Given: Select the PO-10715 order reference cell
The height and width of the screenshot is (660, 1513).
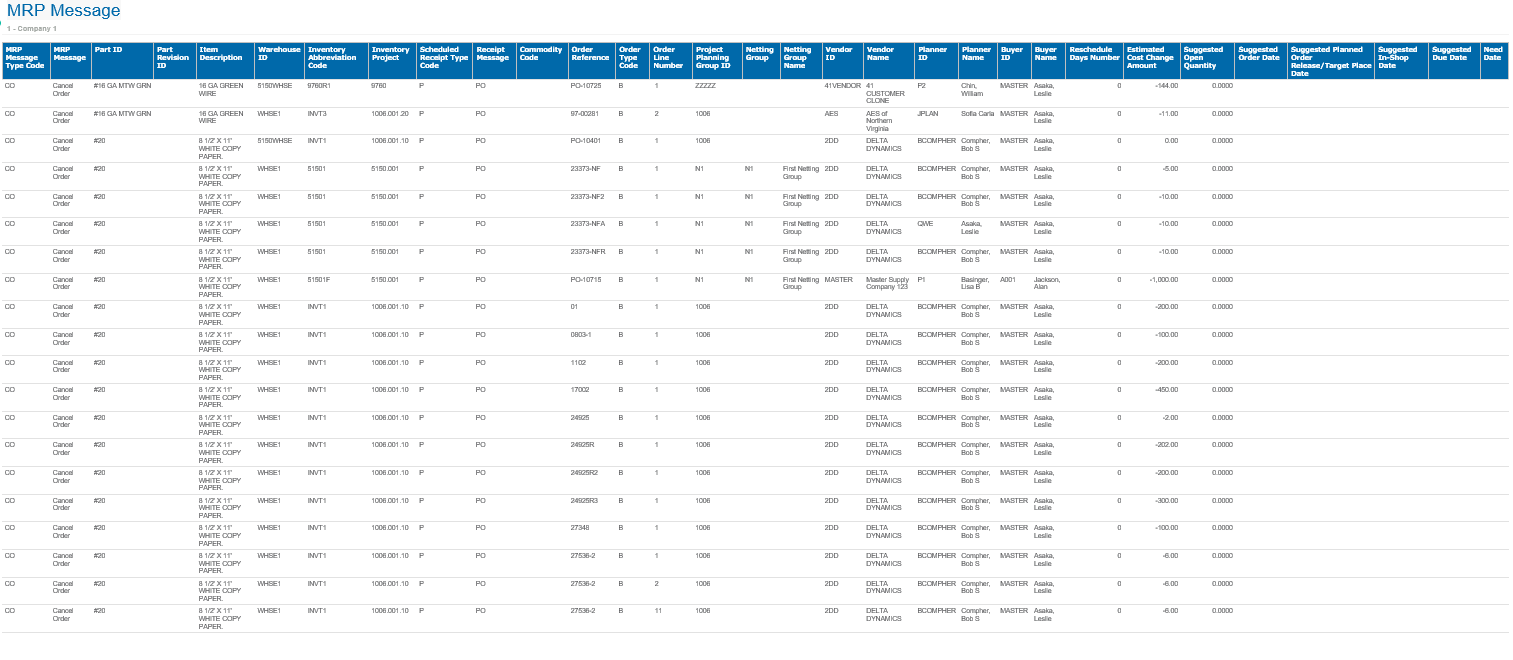Looking at the screenshot, I should (x=586, y=280).
